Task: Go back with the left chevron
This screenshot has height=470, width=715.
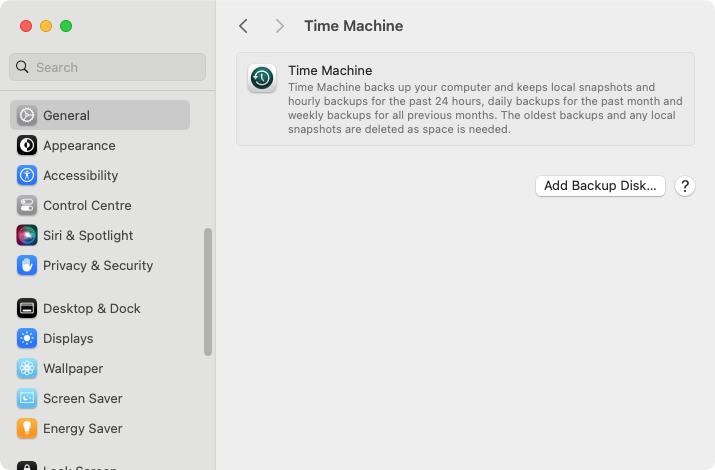Action: [244, 26]
